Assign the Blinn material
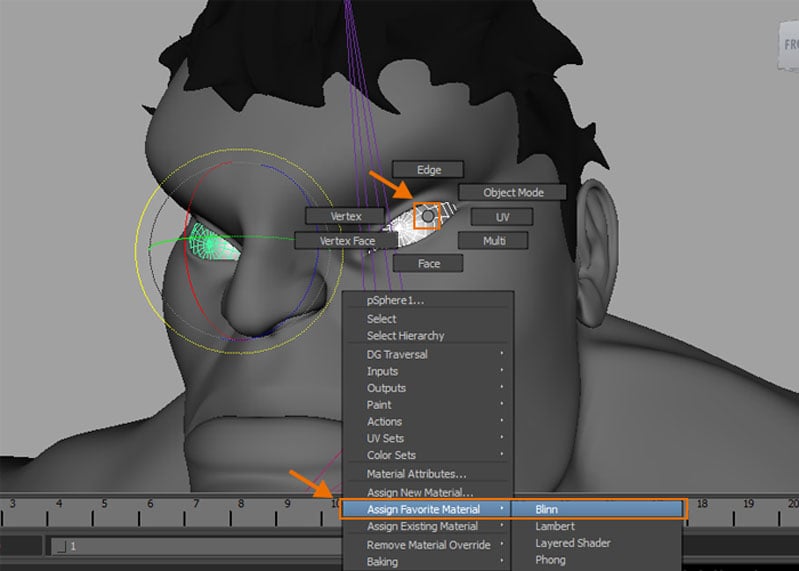The image size is (799, 571). coord(597,509)
